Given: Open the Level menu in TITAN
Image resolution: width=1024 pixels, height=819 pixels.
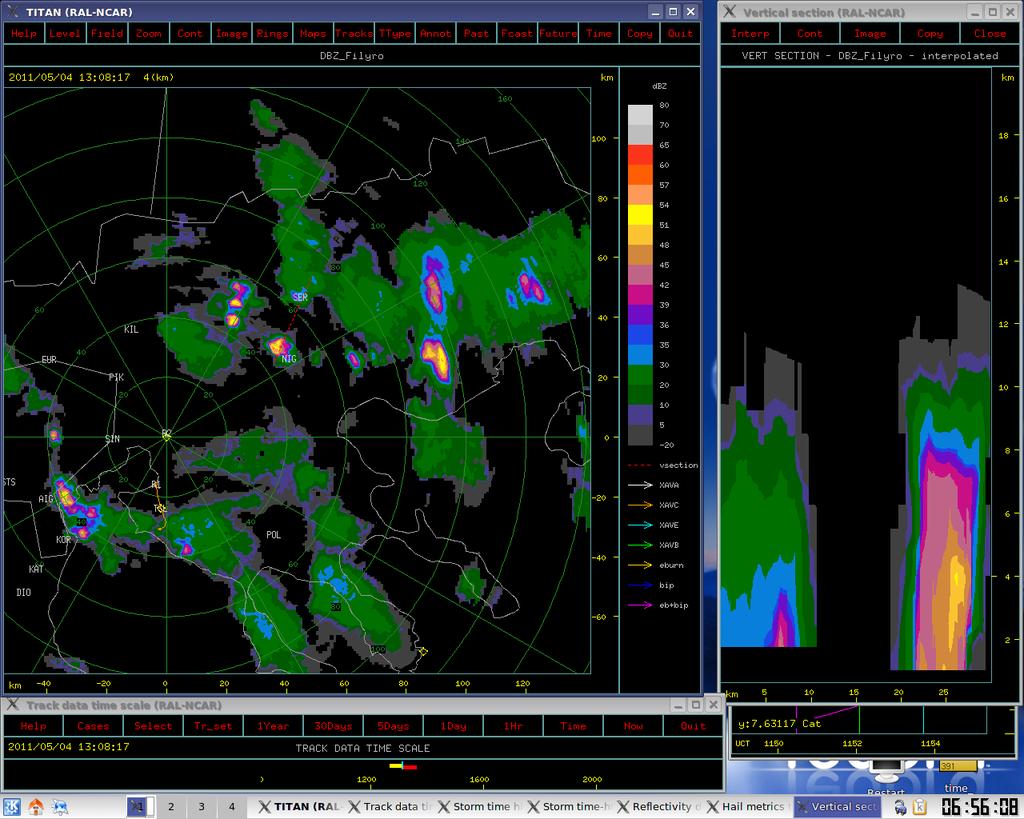Looking at the screenshot, I should coord(65,33).
